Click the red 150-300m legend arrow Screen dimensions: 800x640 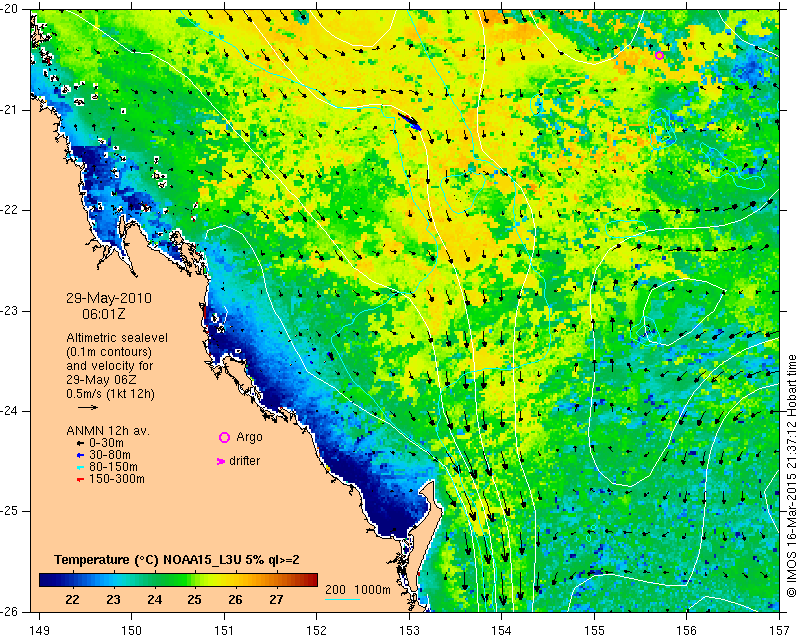click(x=80, y=480)
